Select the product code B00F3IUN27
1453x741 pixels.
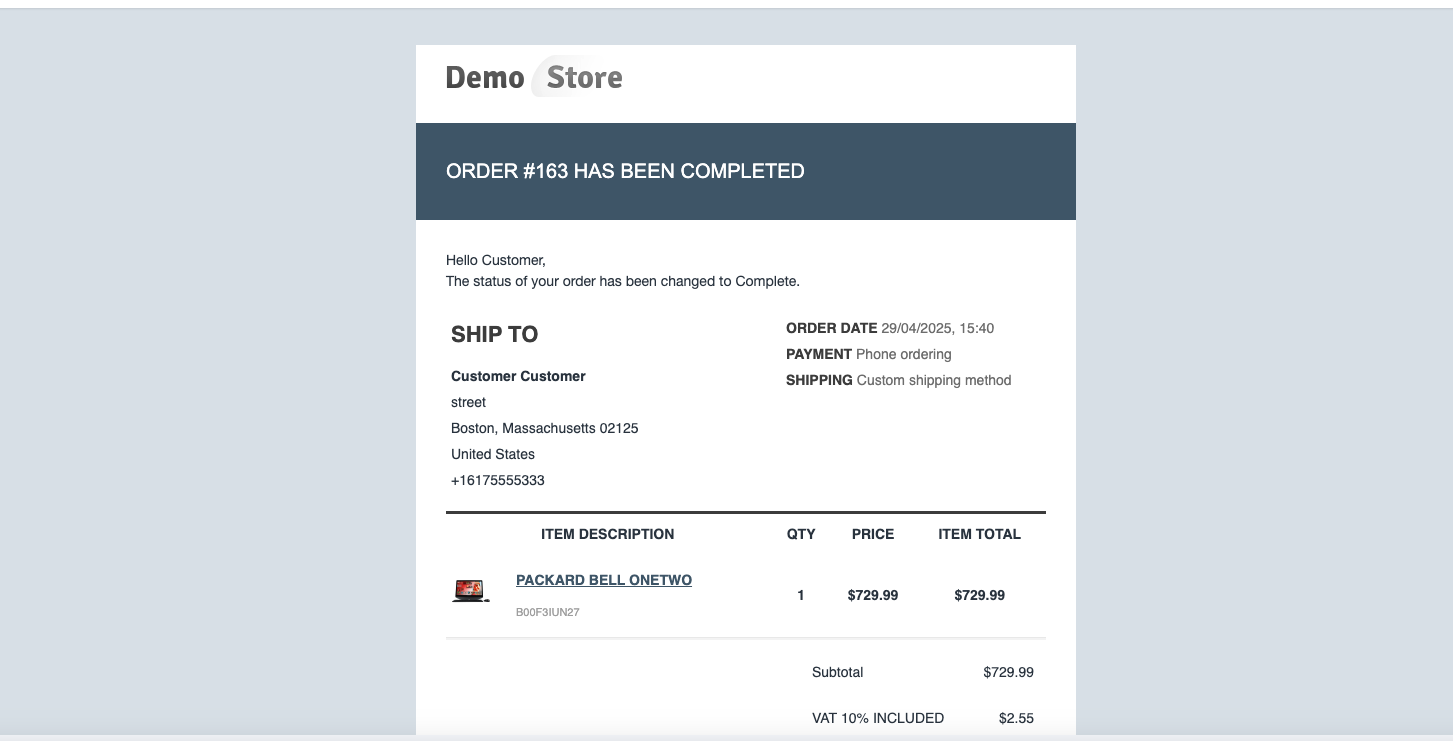[547, 612]
